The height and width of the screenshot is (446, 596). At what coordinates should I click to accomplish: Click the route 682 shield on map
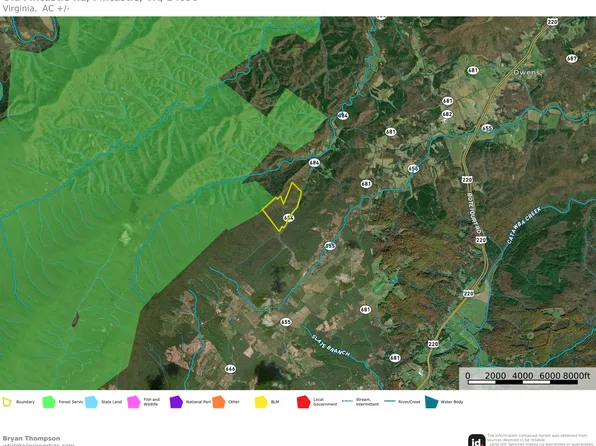(447, 114)
